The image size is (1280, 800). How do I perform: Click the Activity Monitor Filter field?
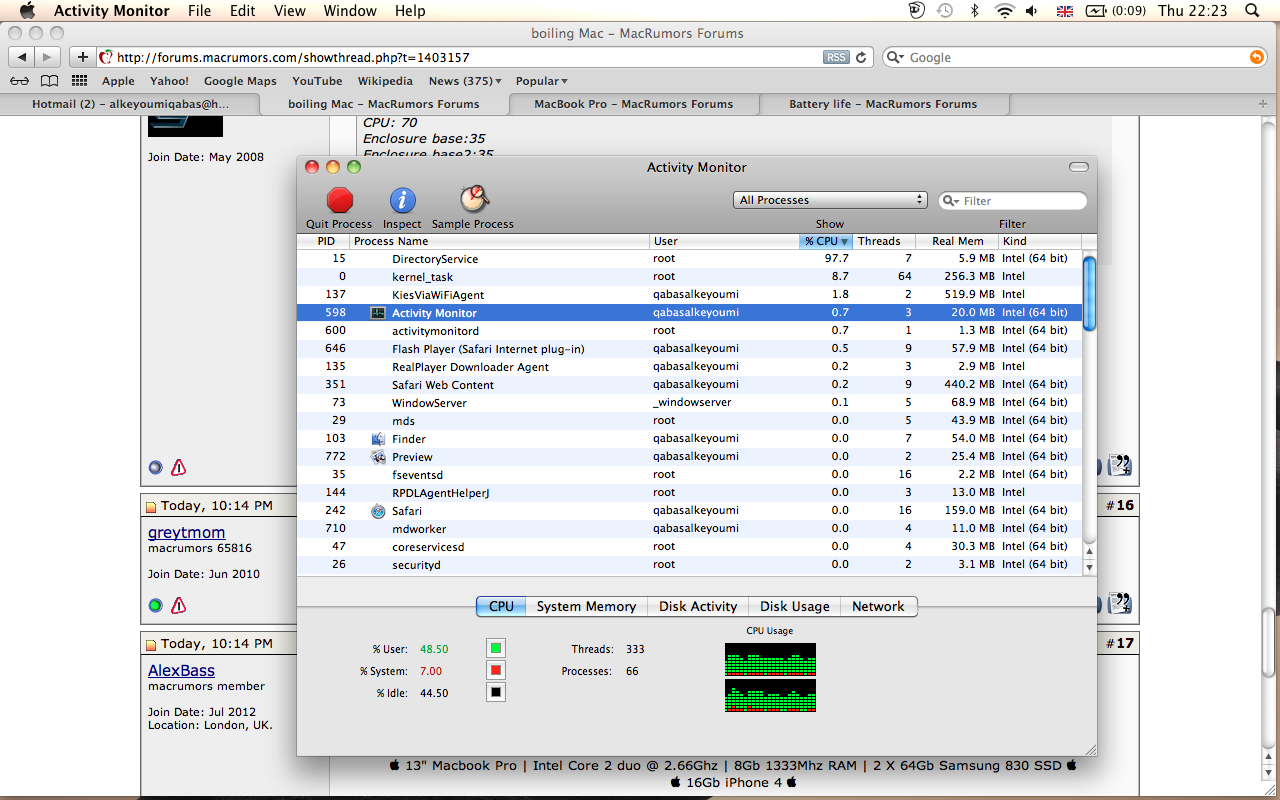point(1013,201)
